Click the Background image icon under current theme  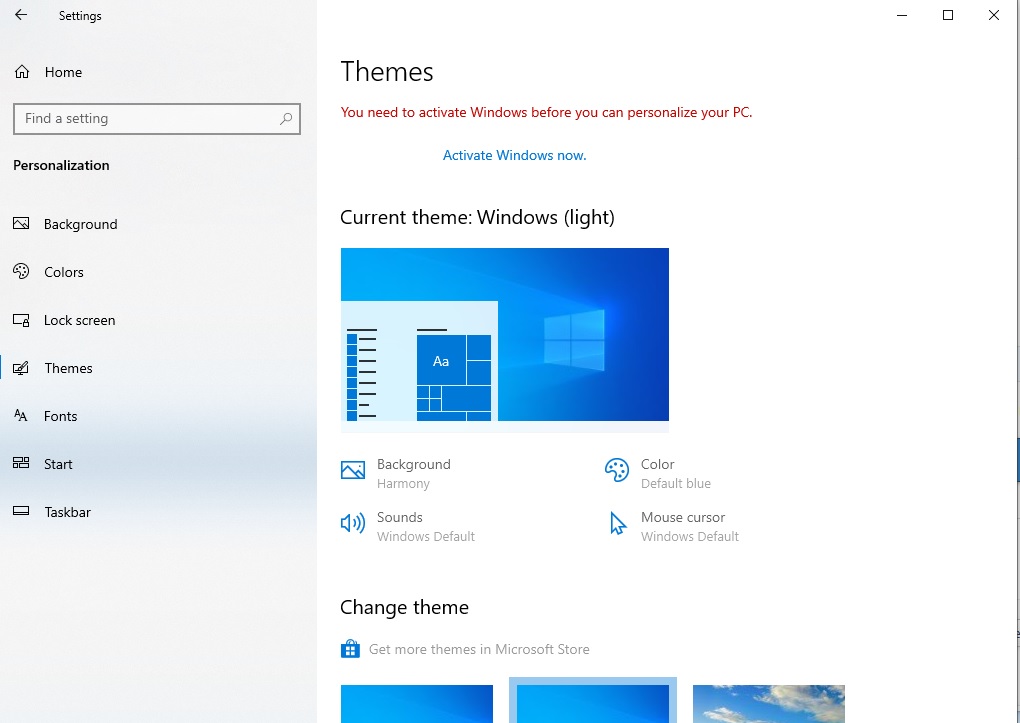[353, 470]
